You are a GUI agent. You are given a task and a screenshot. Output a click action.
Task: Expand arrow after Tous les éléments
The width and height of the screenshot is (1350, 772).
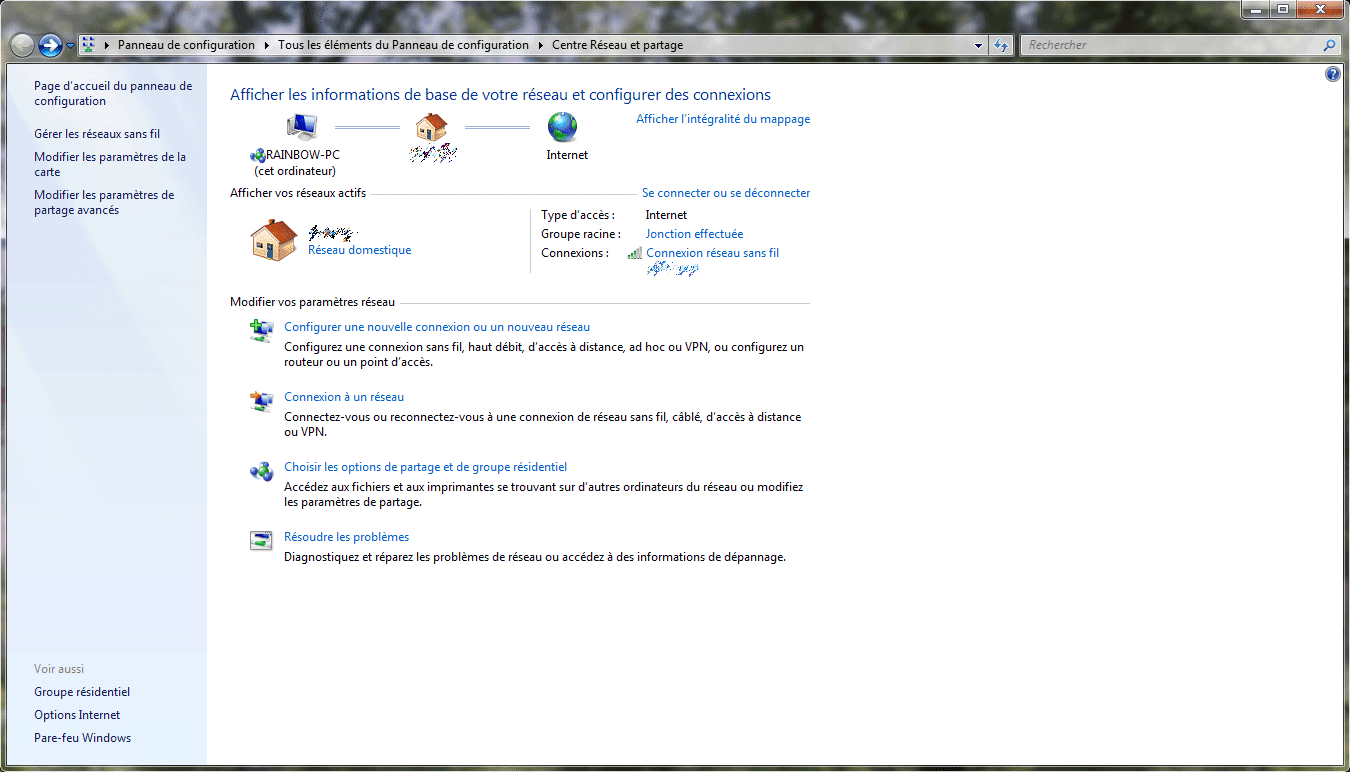click(x=541, y=45)
